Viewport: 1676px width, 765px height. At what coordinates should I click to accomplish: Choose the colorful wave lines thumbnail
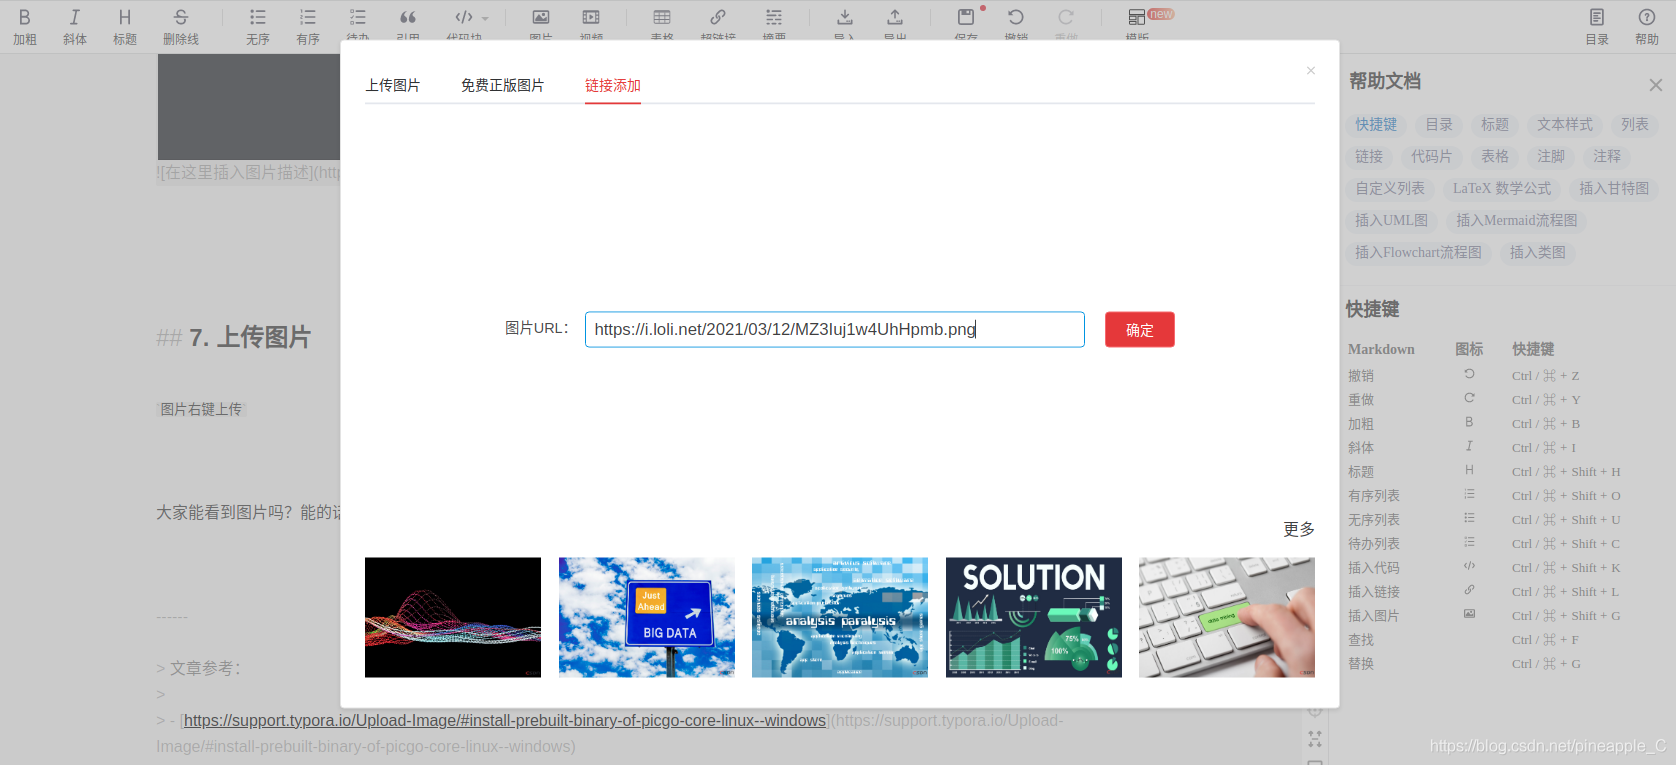[453, 618]
